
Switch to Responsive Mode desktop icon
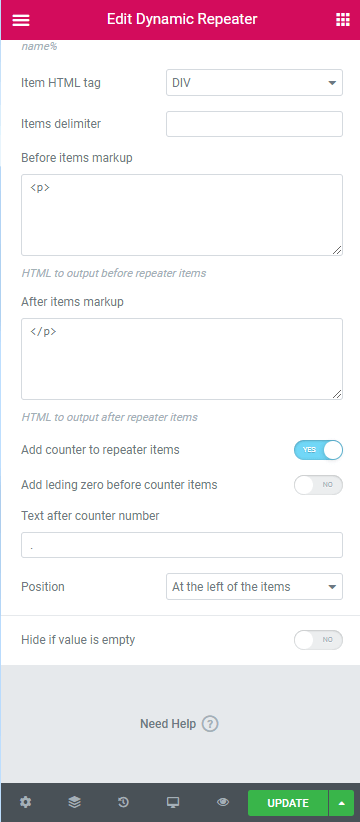coord(173,803)
